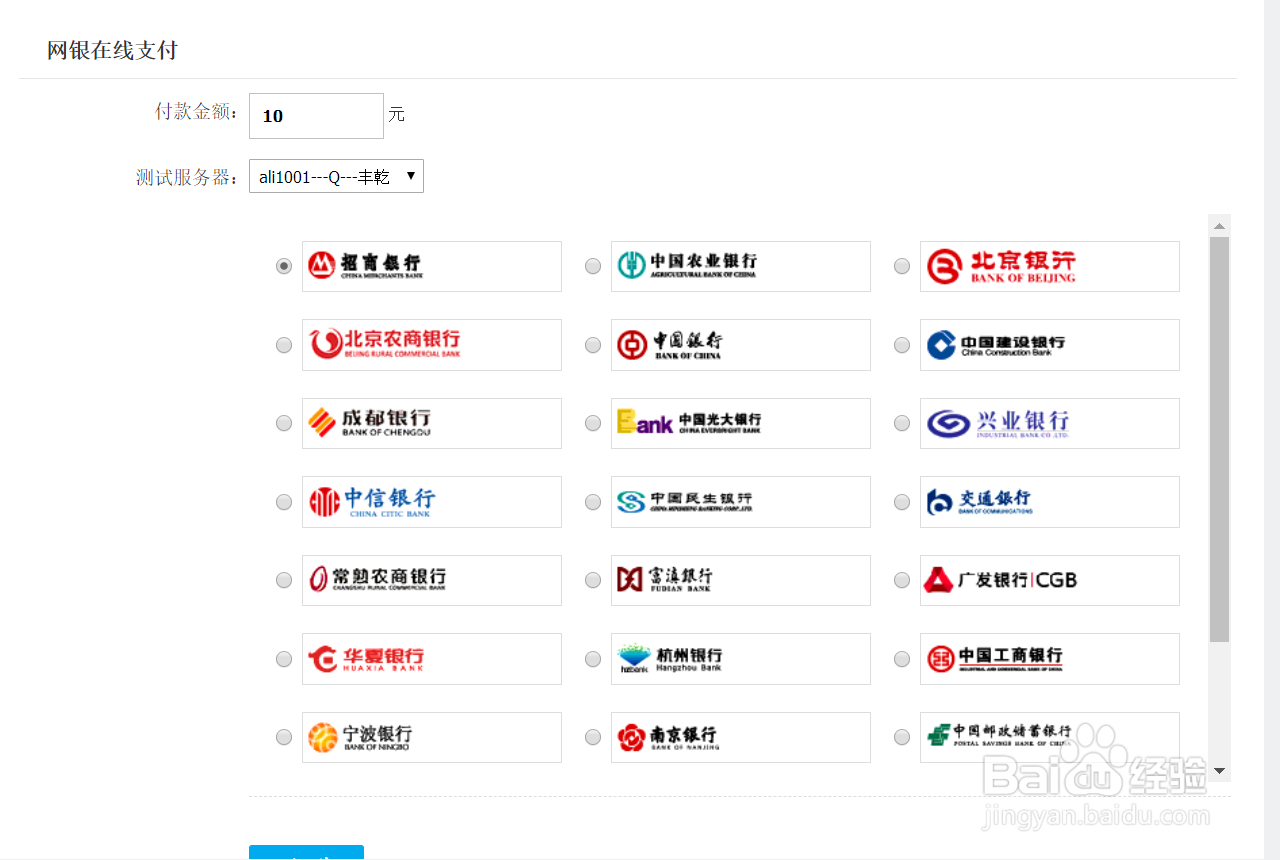Tick the 中国民生银行 radio button
The height and width of the screenshot is (860, 1280).
(593, 502)
